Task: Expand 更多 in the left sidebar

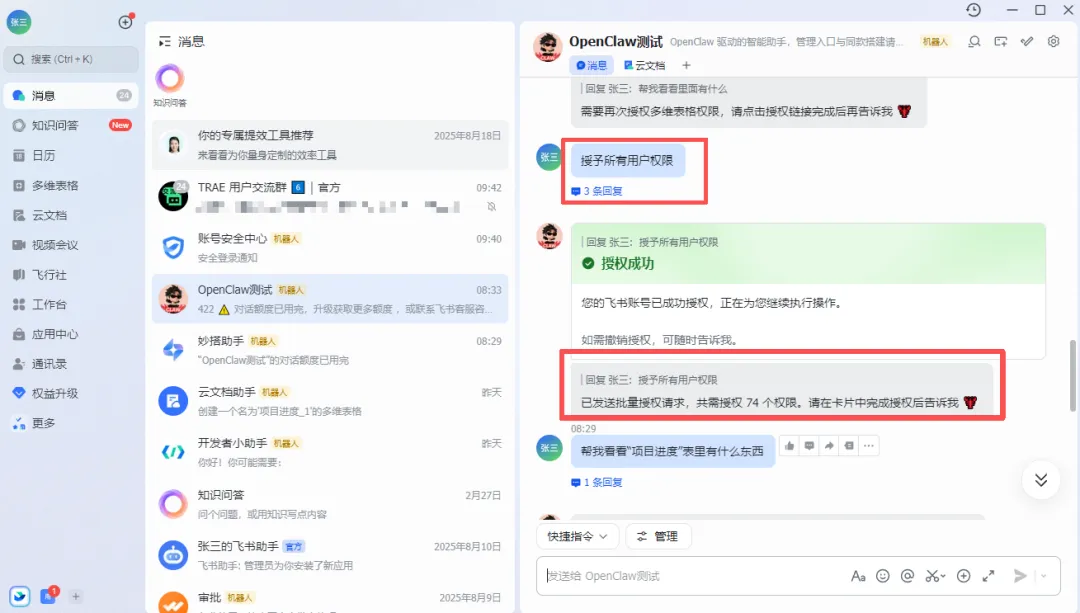Action: 71,423
